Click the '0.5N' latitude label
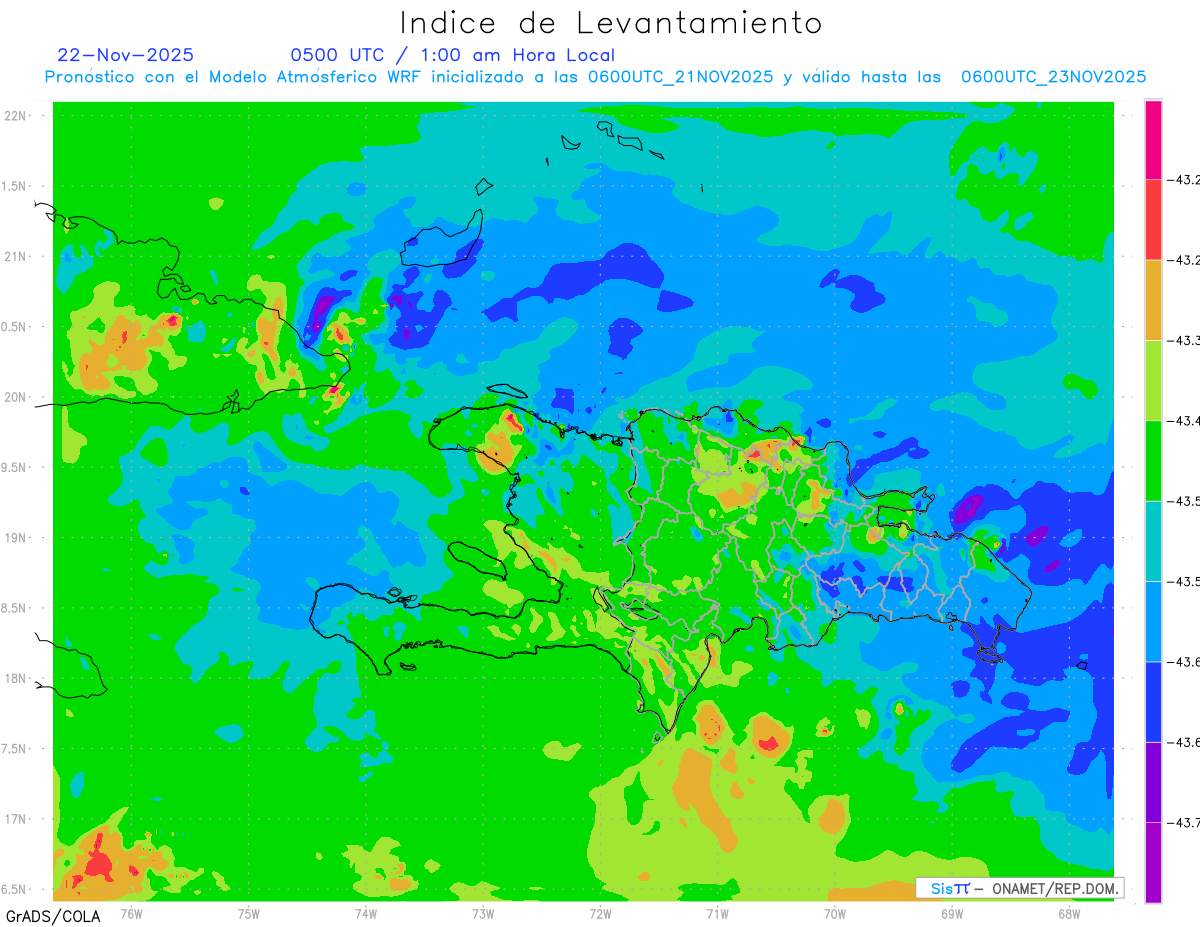 click(x=12, y=327)
